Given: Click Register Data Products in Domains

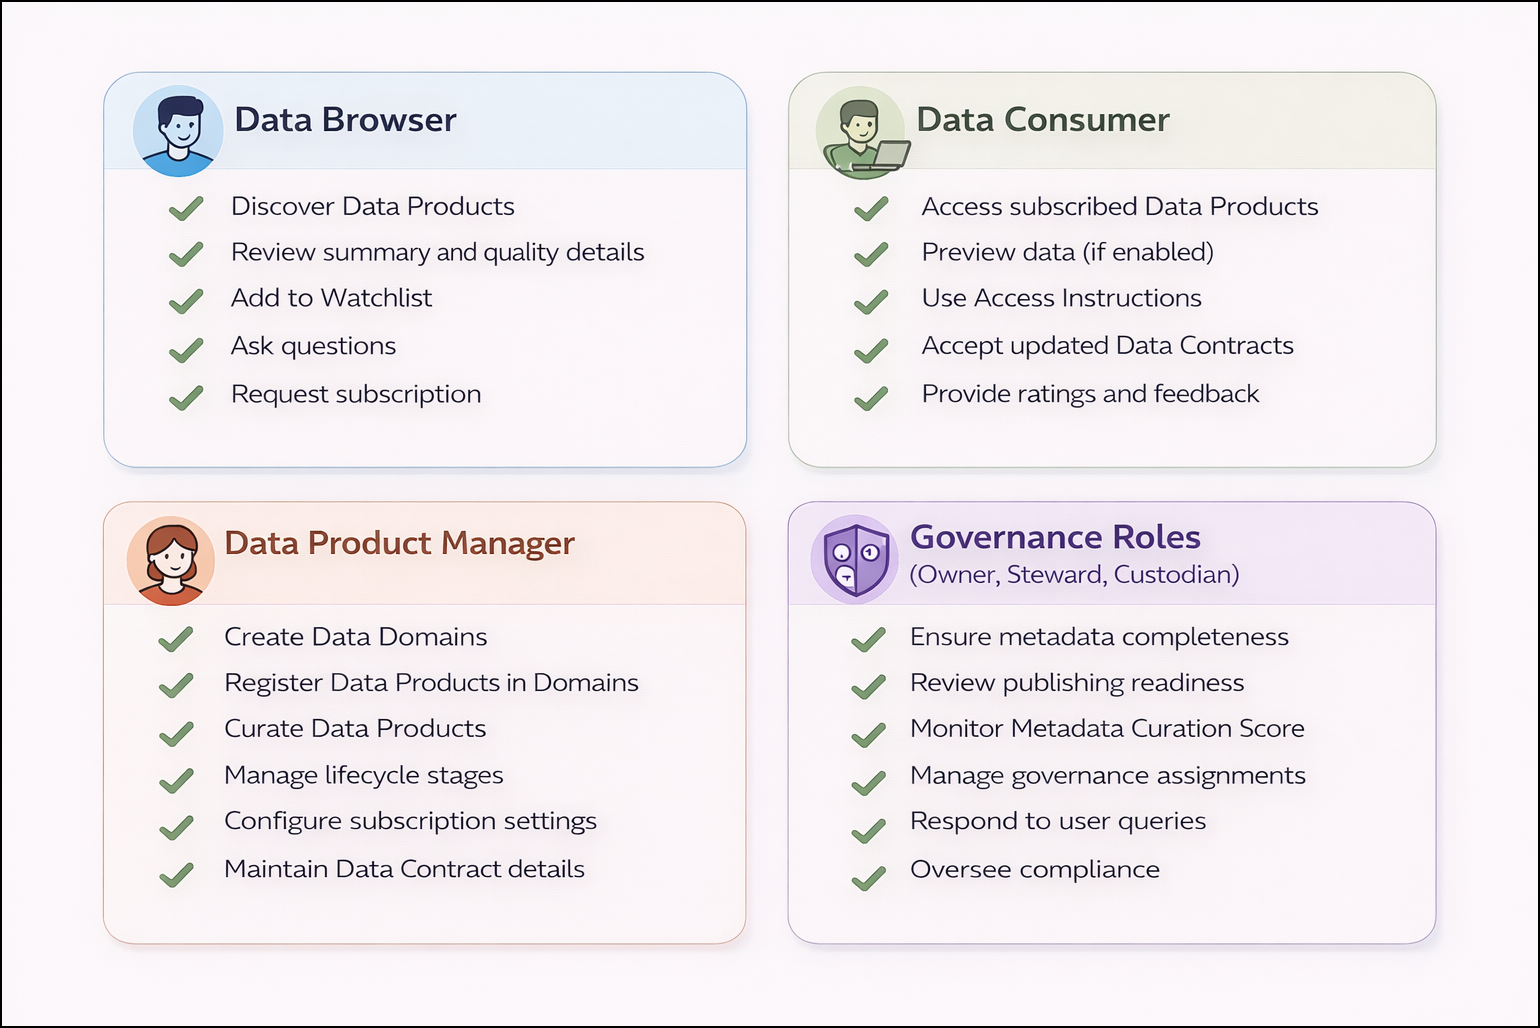Looking at the screenshot, I should (431, 683).
